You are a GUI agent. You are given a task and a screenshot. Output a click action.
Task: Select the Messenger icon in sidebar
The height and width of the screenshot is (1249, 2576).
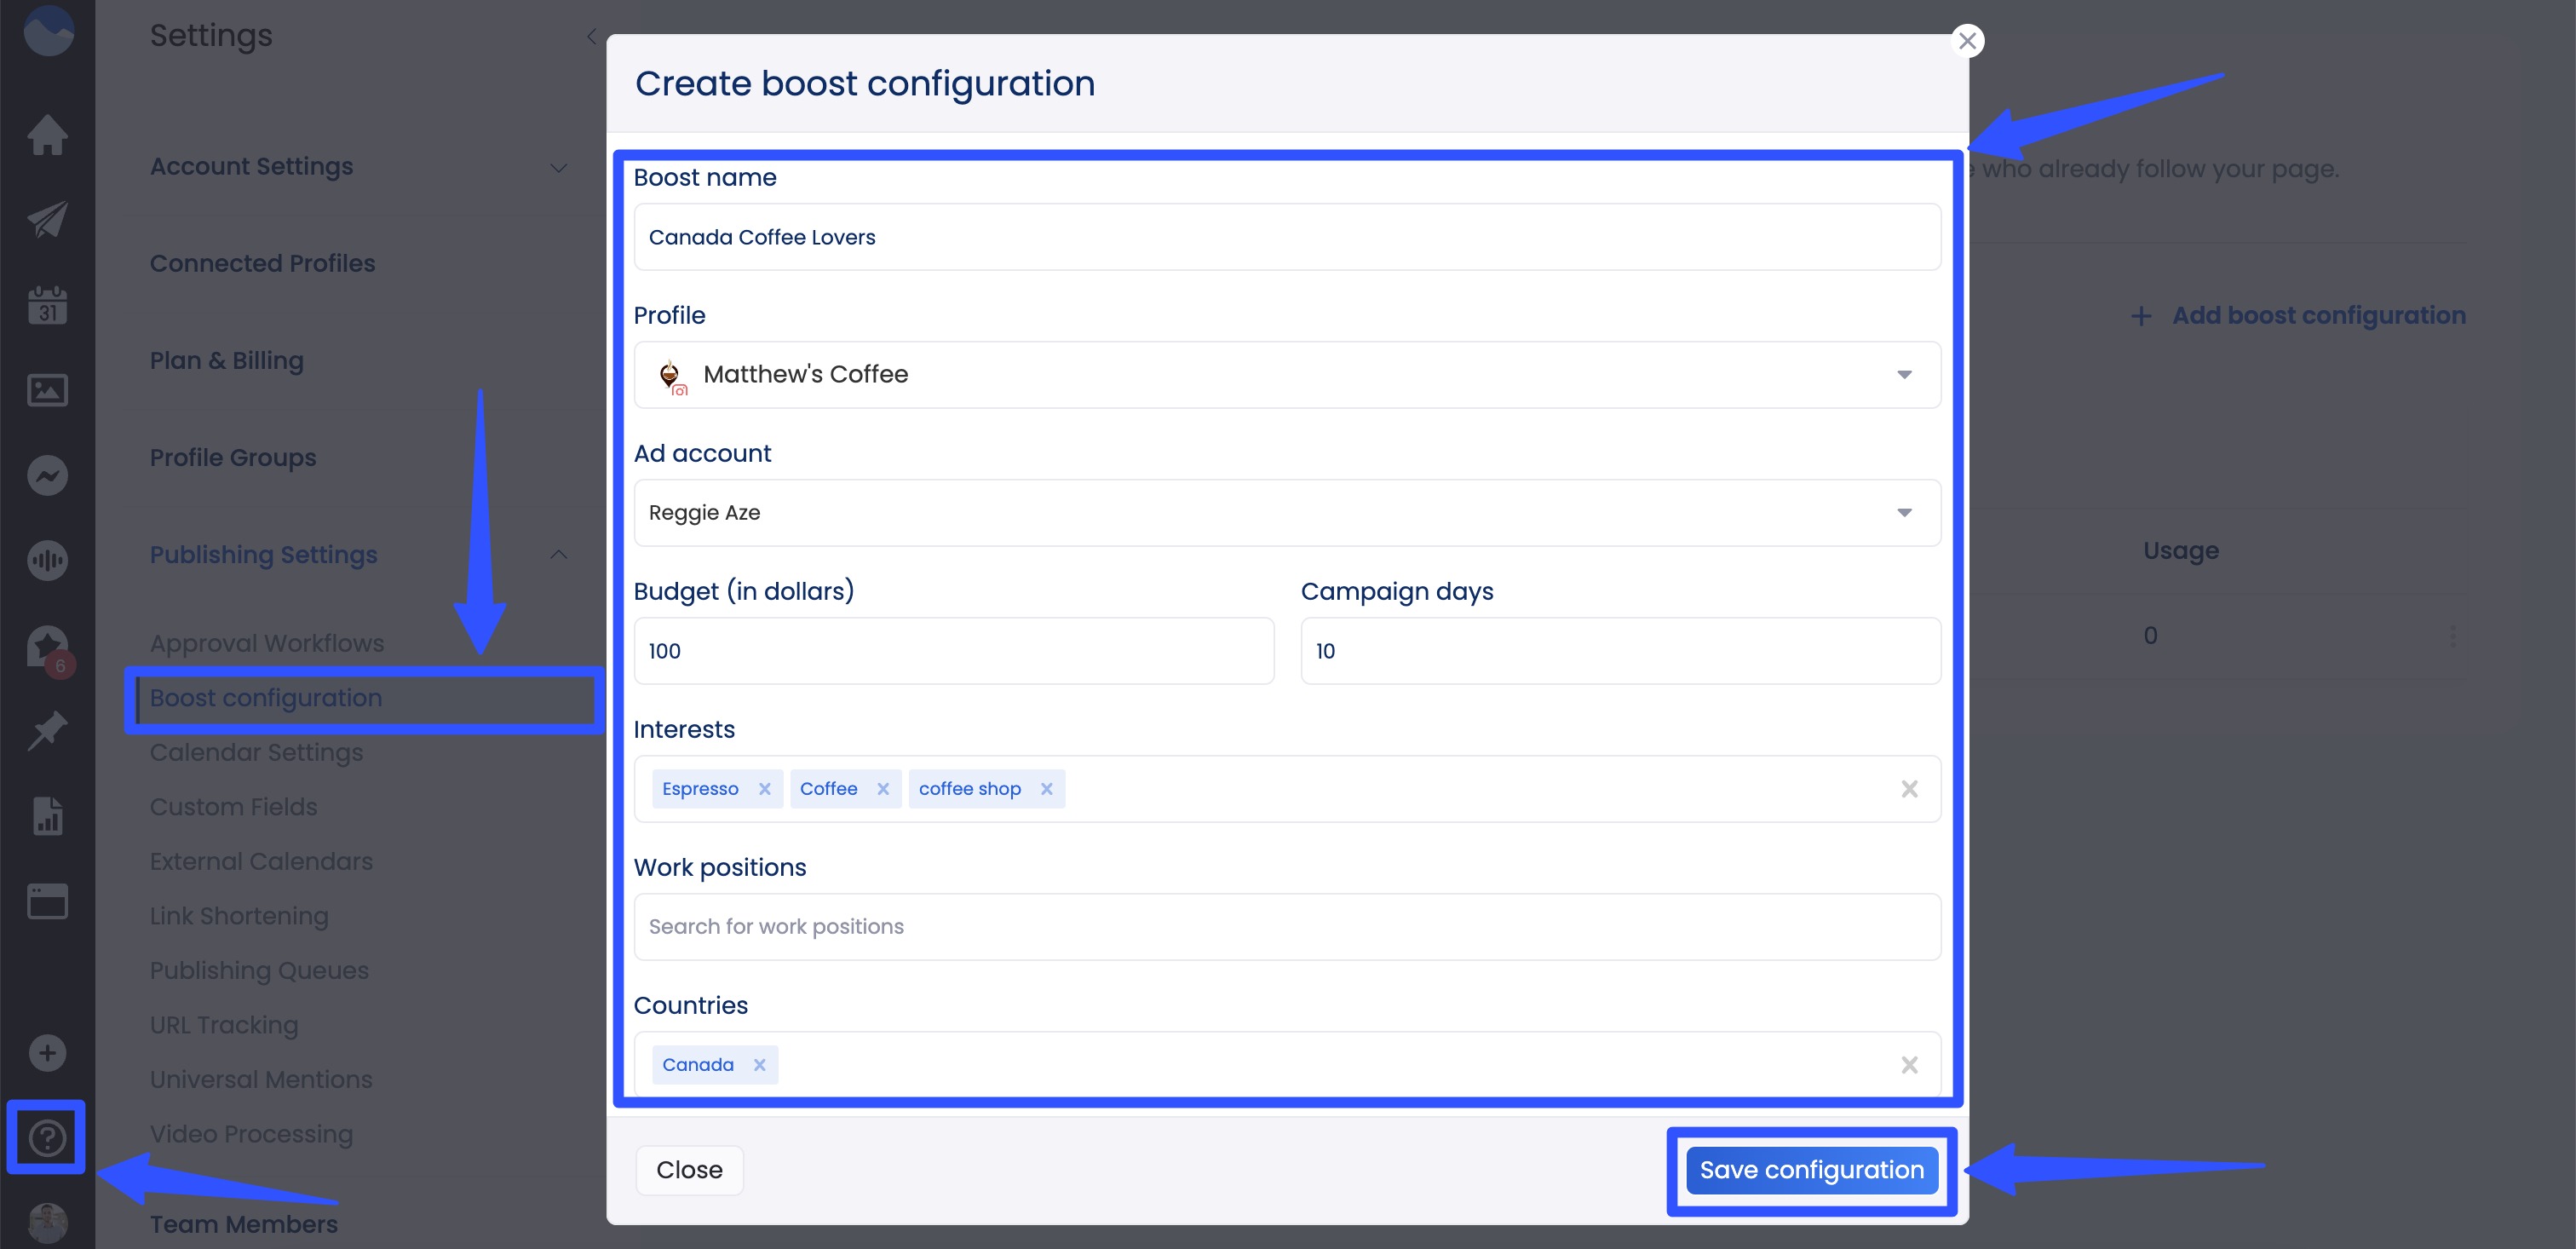(x=47, y=475)
